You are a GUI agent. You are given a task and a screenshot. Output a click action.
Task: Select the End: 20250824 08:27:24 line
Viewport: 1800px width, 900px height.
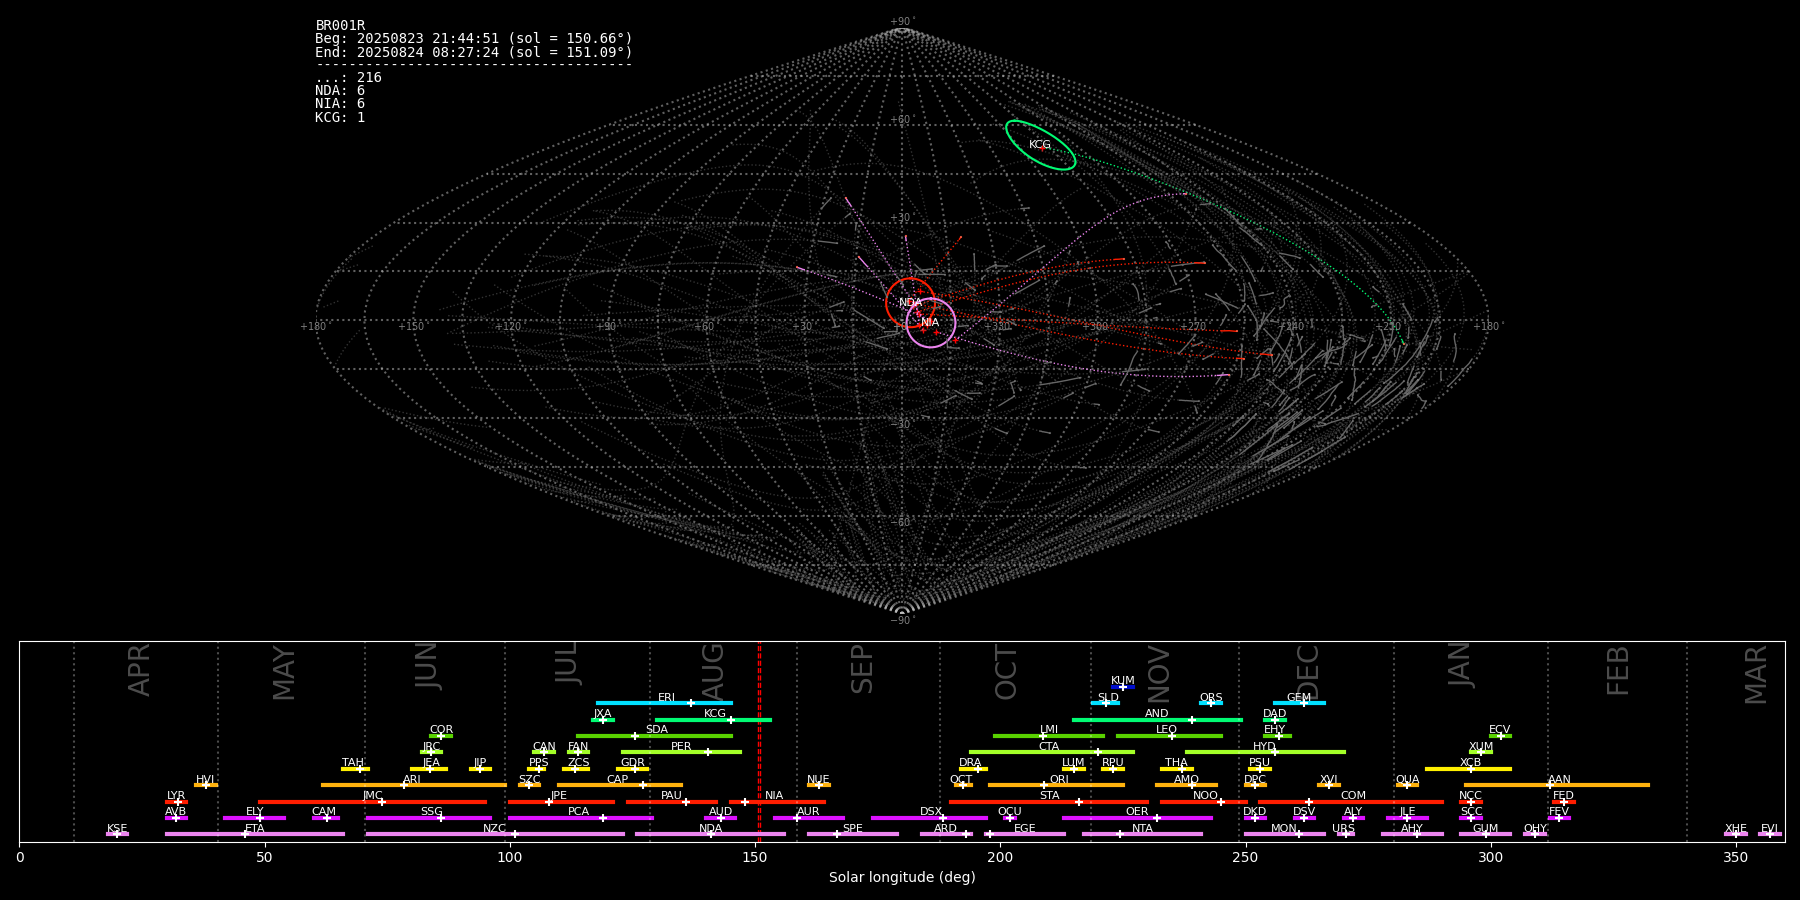(474, 52)
